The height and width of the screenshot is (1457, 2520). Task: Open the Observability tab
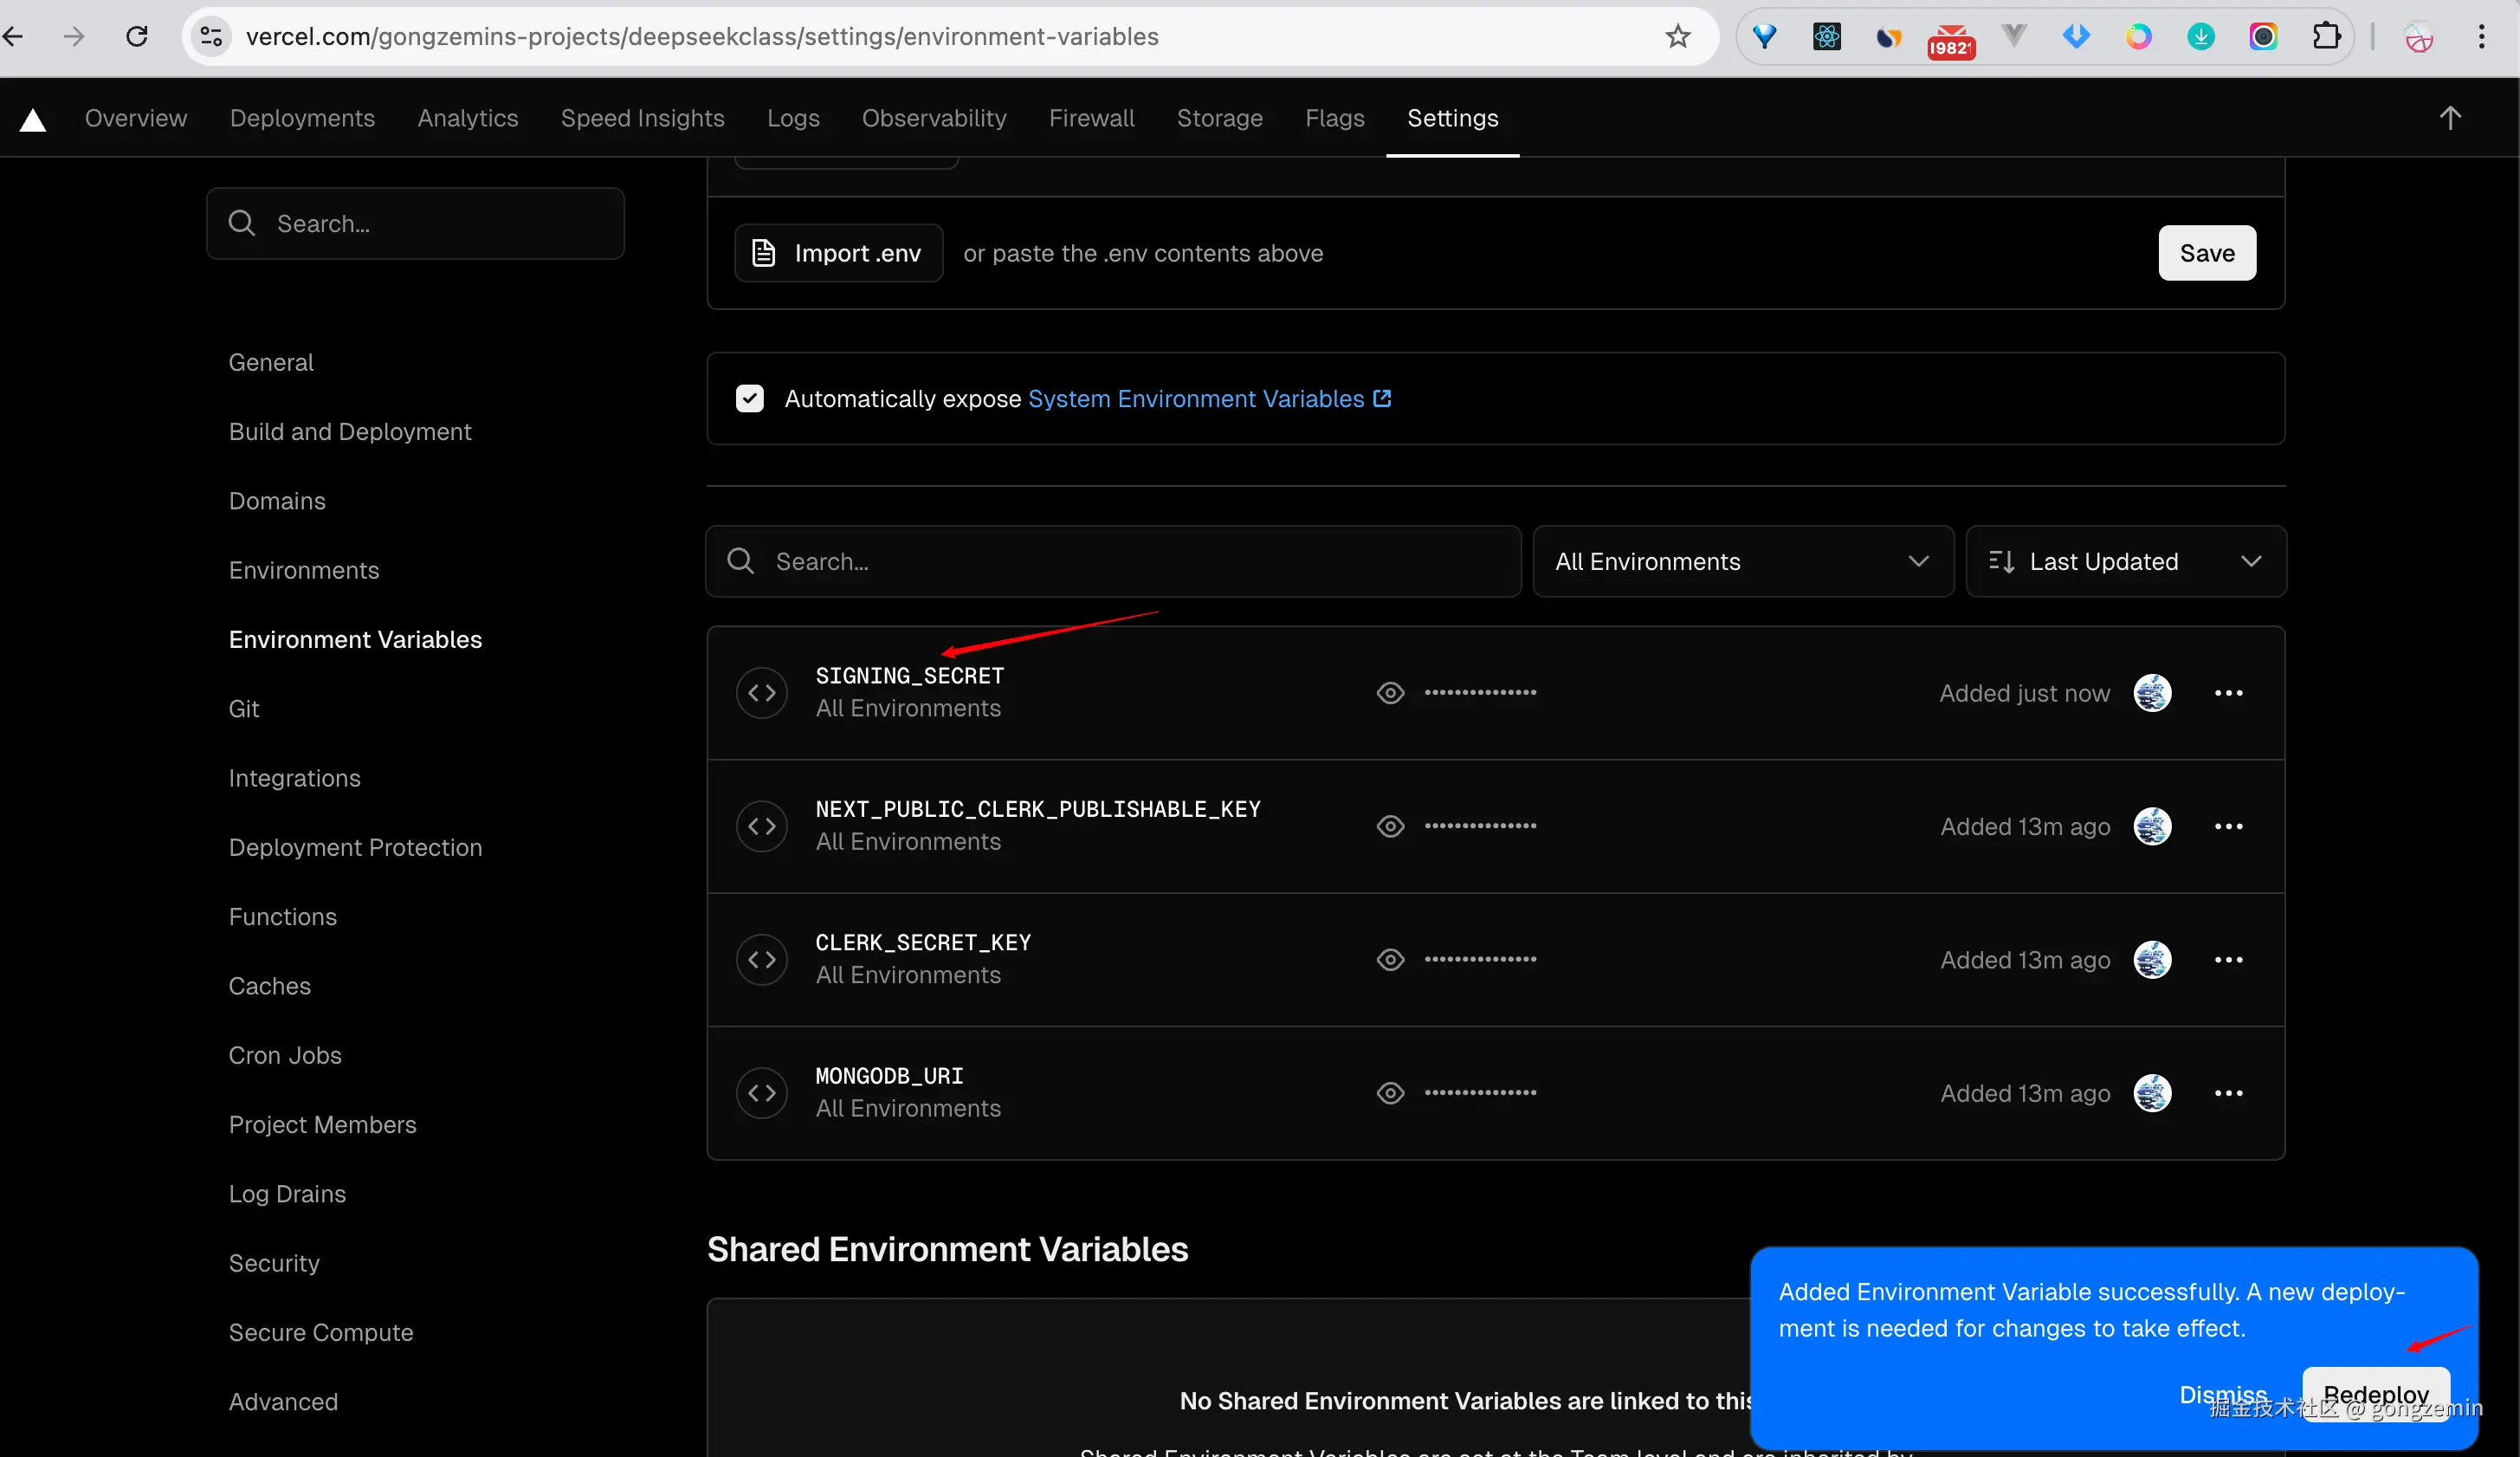tap(934, 118)
